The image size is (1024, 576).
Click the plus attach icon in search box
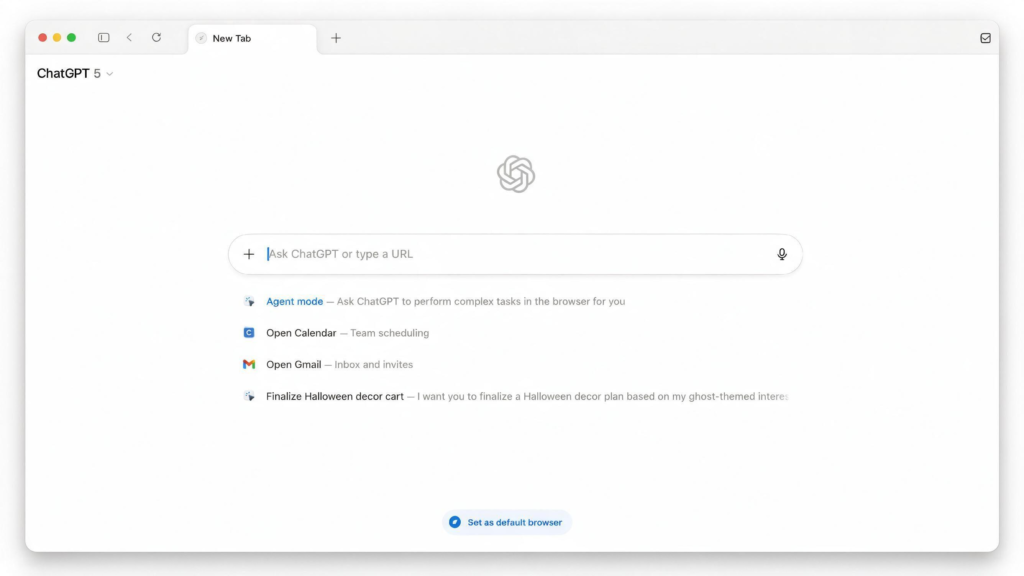249,254
